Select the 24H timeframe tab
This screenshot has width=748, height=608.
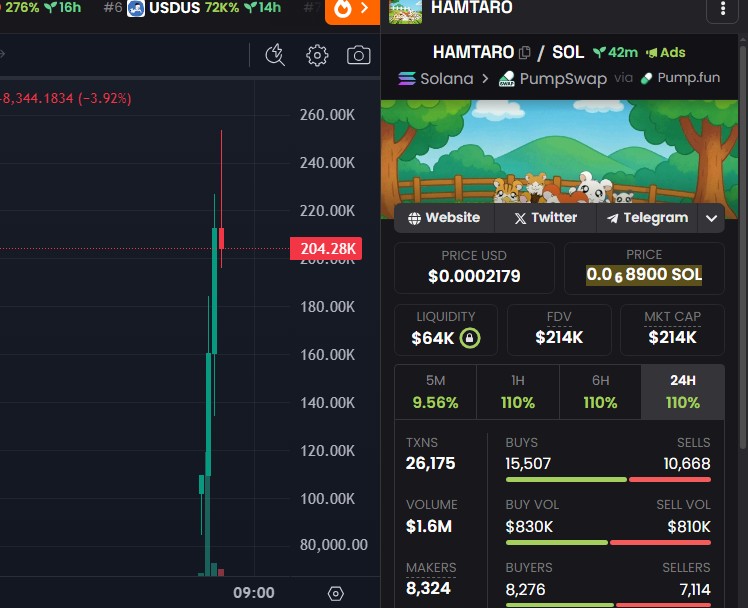click(683, 392)
